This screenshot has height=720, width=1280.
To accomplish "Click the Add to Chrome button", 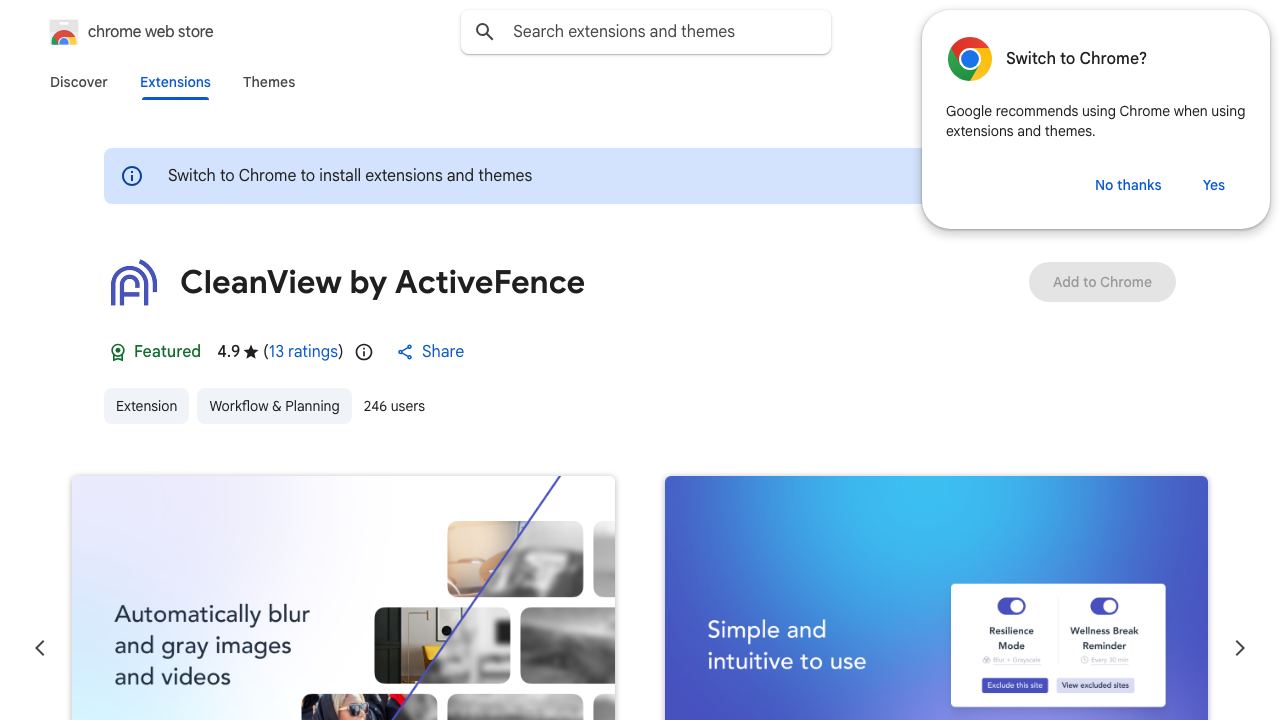I will (1102, 282).
